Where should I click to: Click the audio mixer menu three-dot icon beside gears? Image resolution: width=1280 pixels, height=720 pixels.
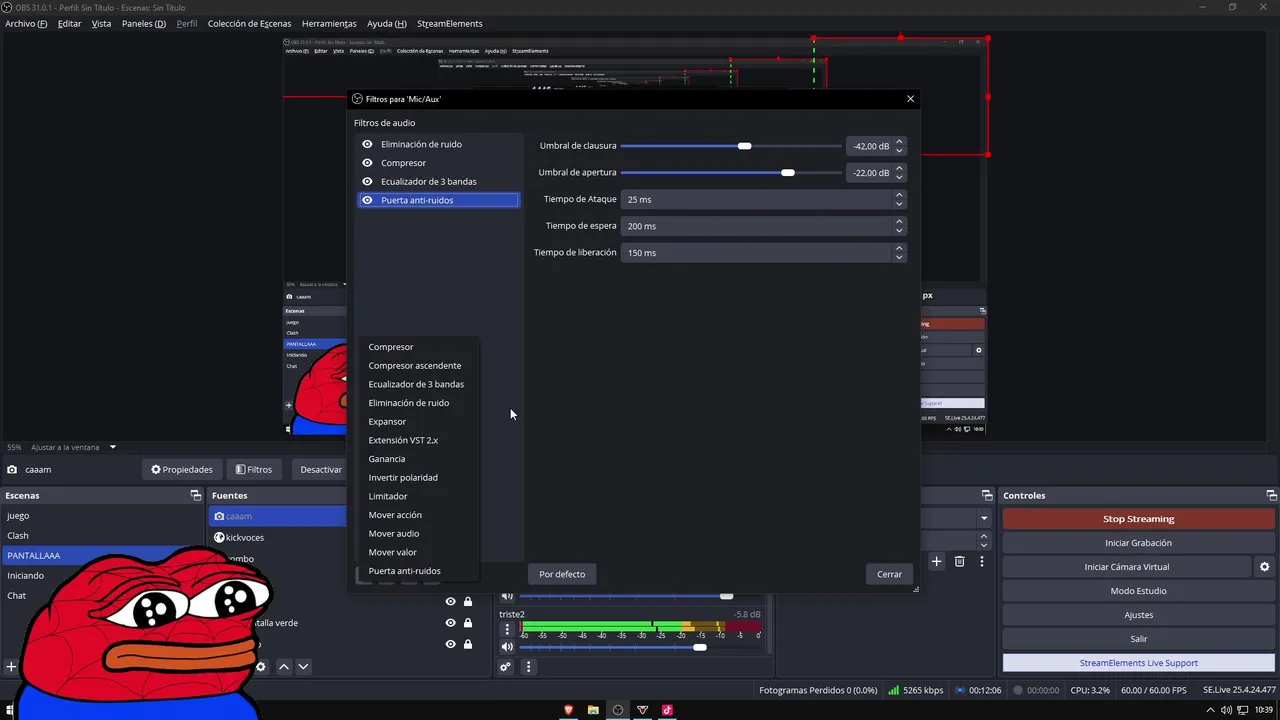point(528,667)
